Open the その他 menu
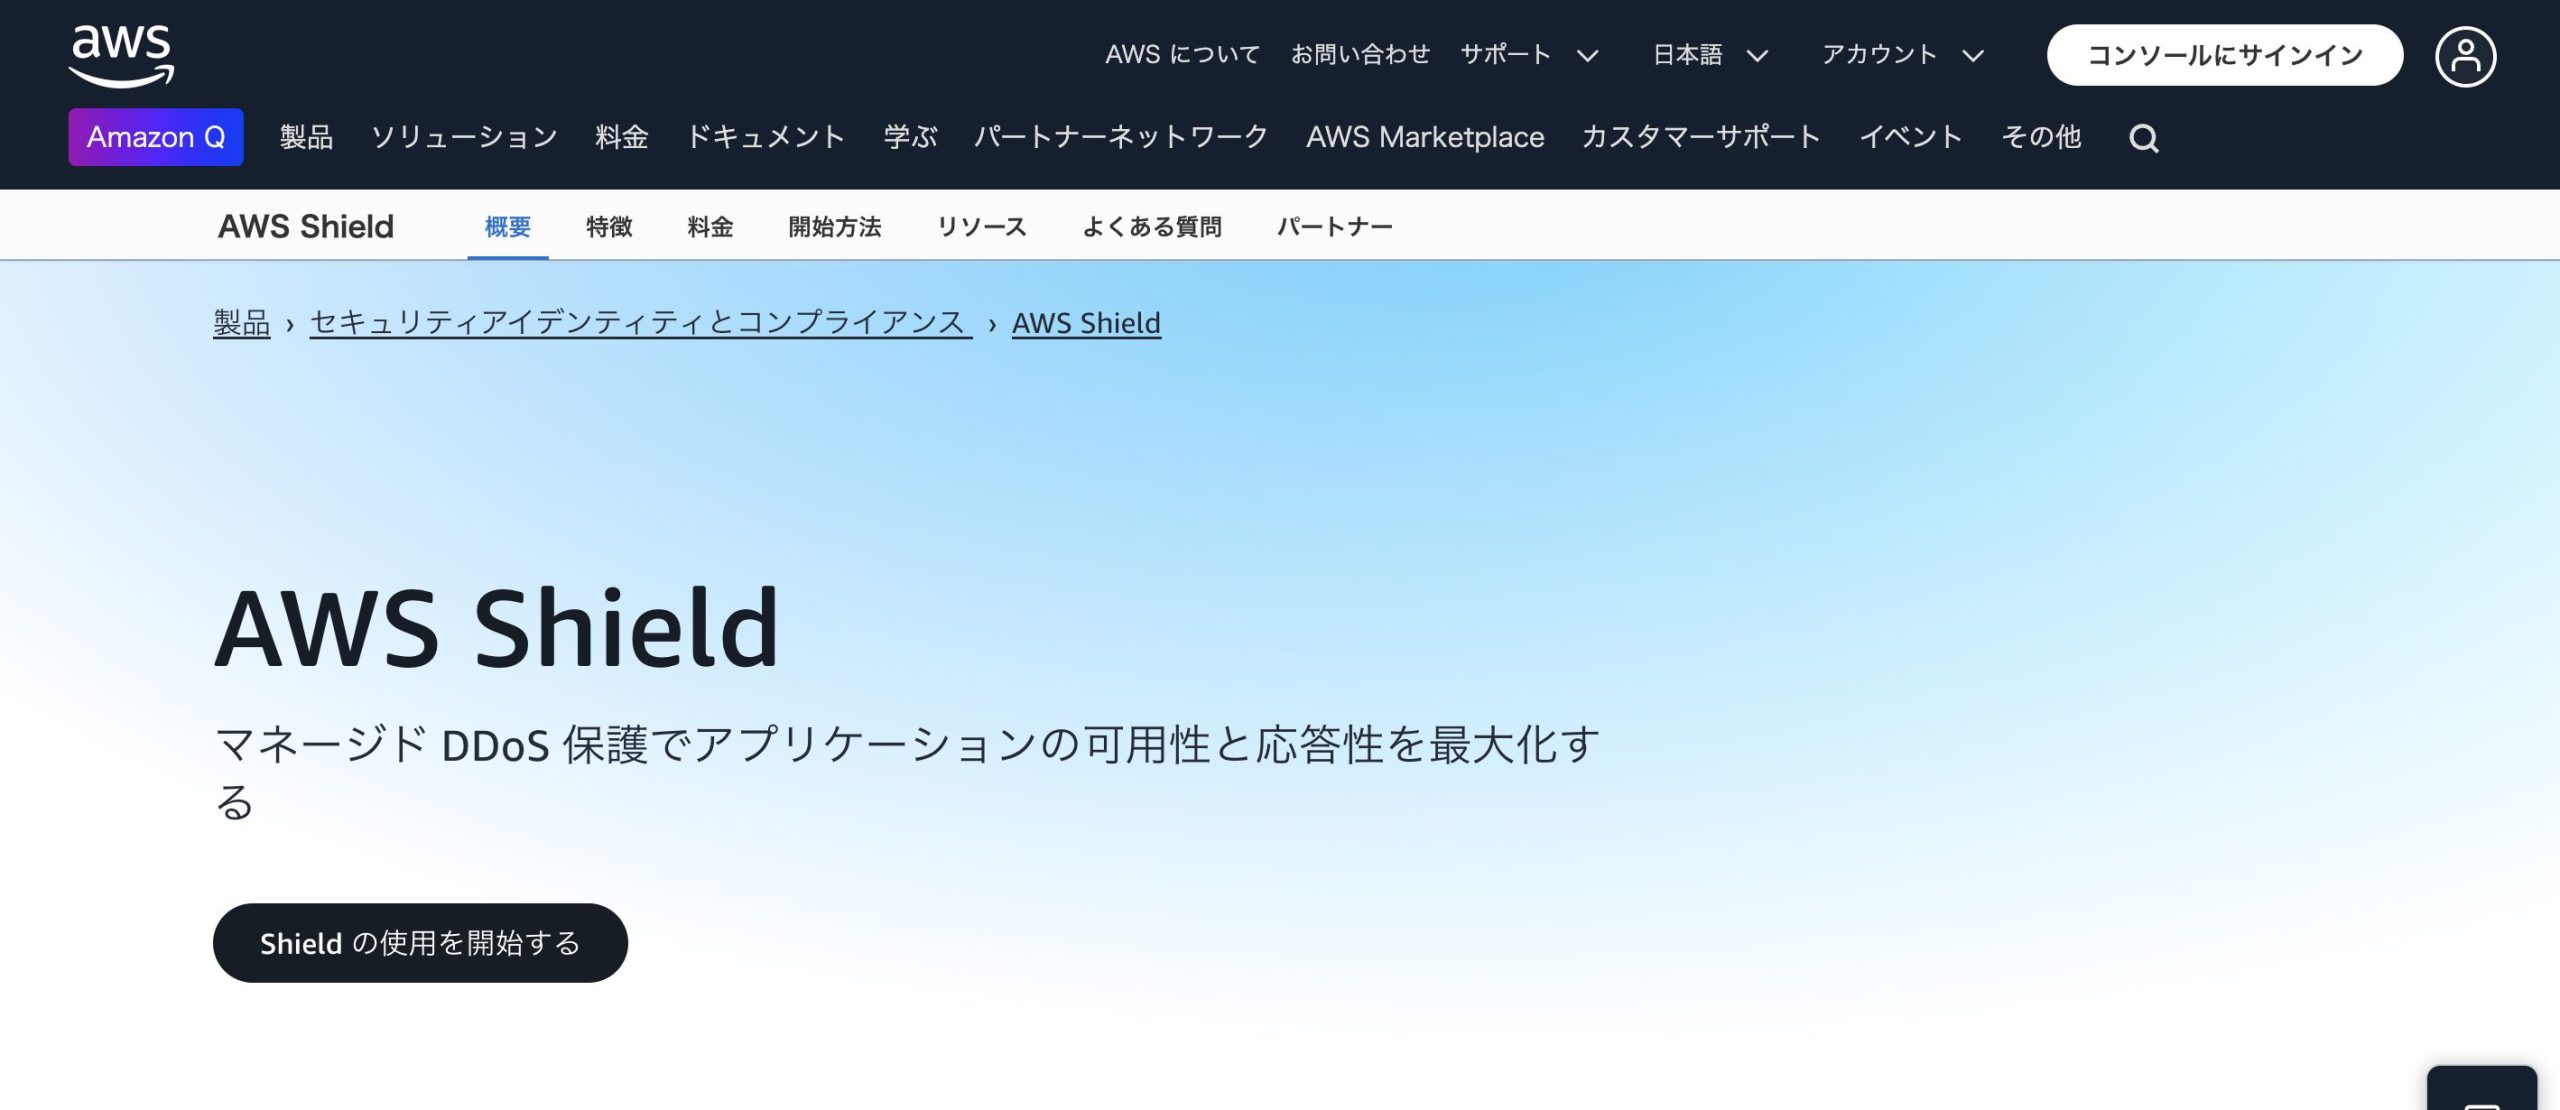This screenshot has height=1110, width=2560. point(2041,137)
